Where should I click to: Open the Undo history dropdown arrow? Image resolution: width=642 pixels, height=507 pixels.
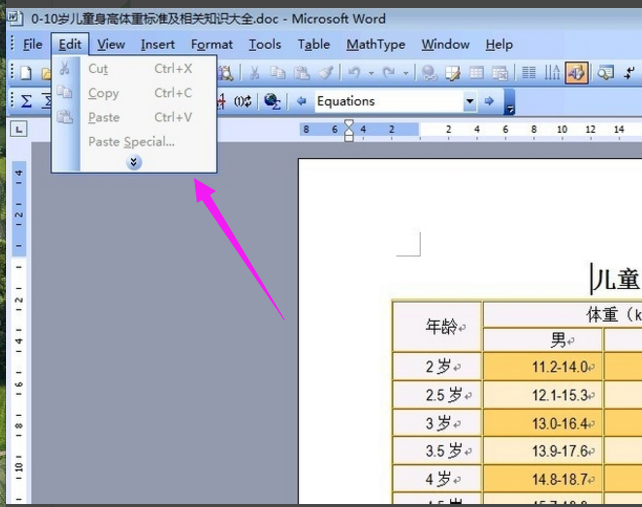tap(370, 73)
